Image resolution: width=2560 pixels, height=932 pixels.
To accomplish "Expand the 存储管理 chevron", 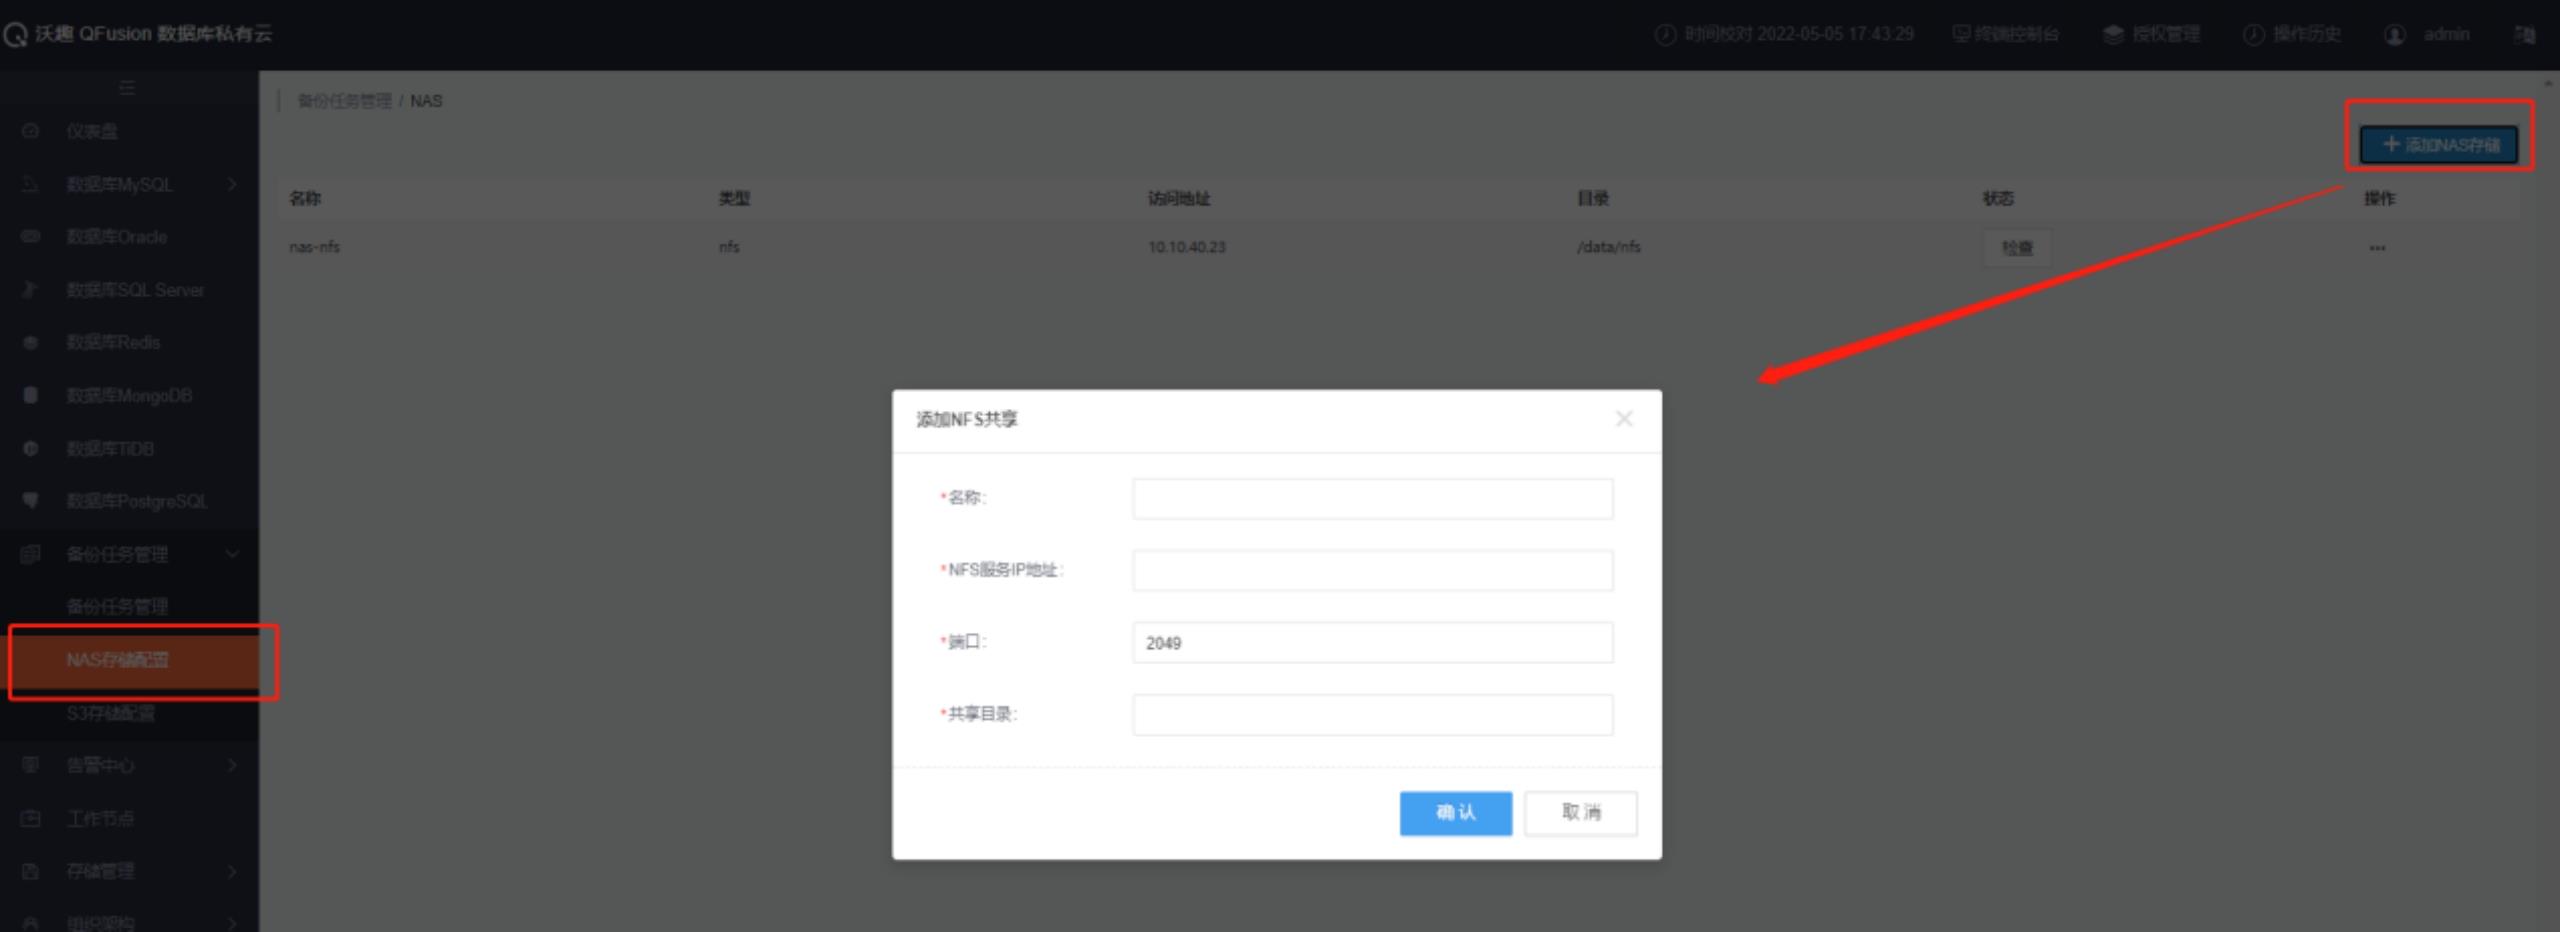I will tap(232, 871).
